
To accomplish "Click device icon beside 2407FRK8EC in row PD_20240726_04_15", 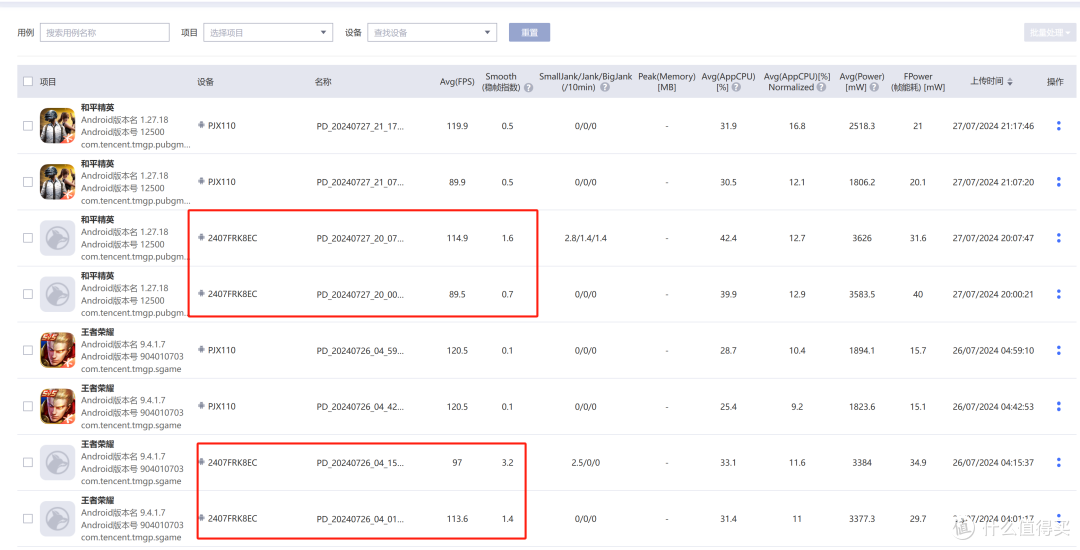I will [x=201, y=462].
